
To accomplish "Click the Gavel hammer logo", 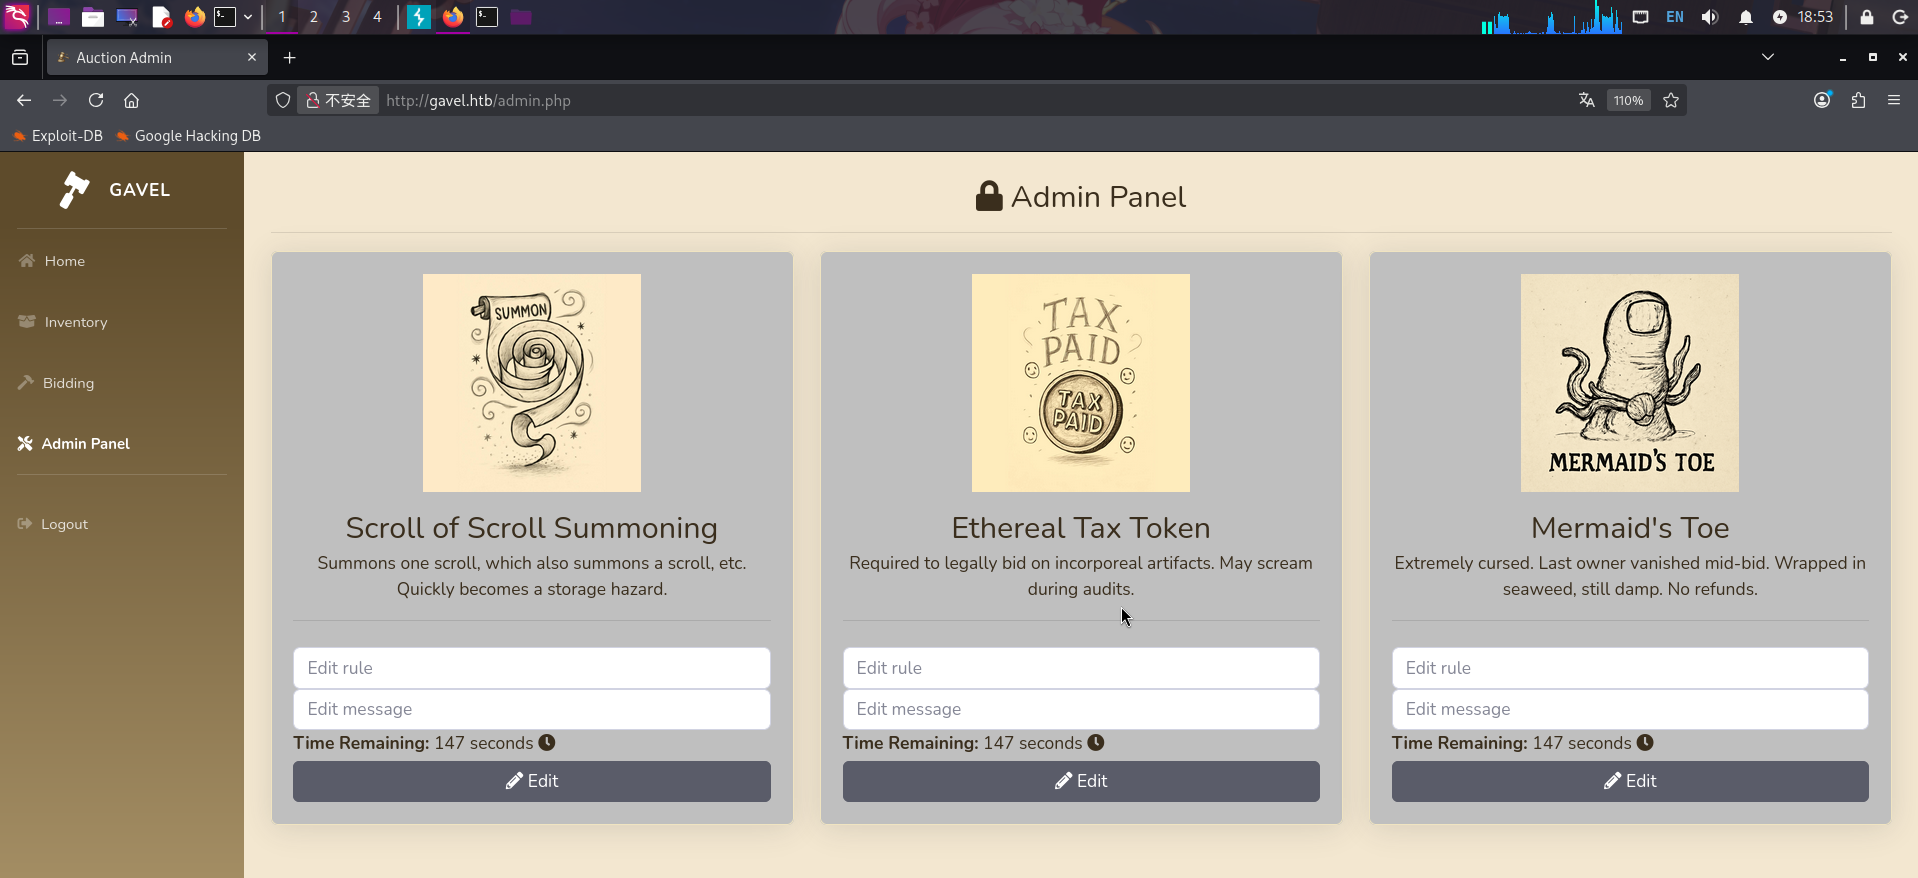I will pos(75,189).
